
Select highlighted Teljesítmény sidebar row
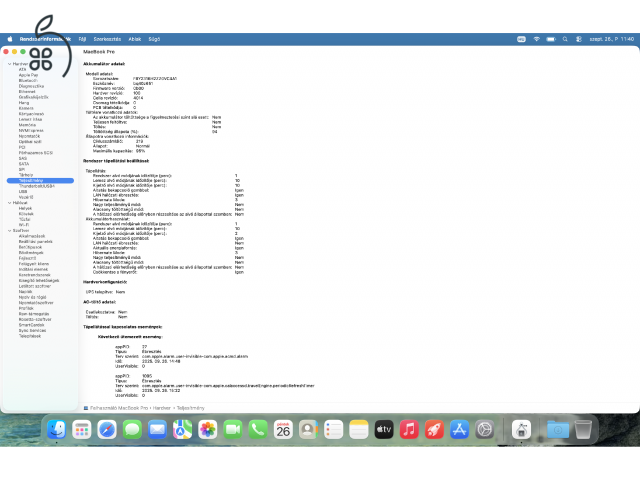[40, 180]
